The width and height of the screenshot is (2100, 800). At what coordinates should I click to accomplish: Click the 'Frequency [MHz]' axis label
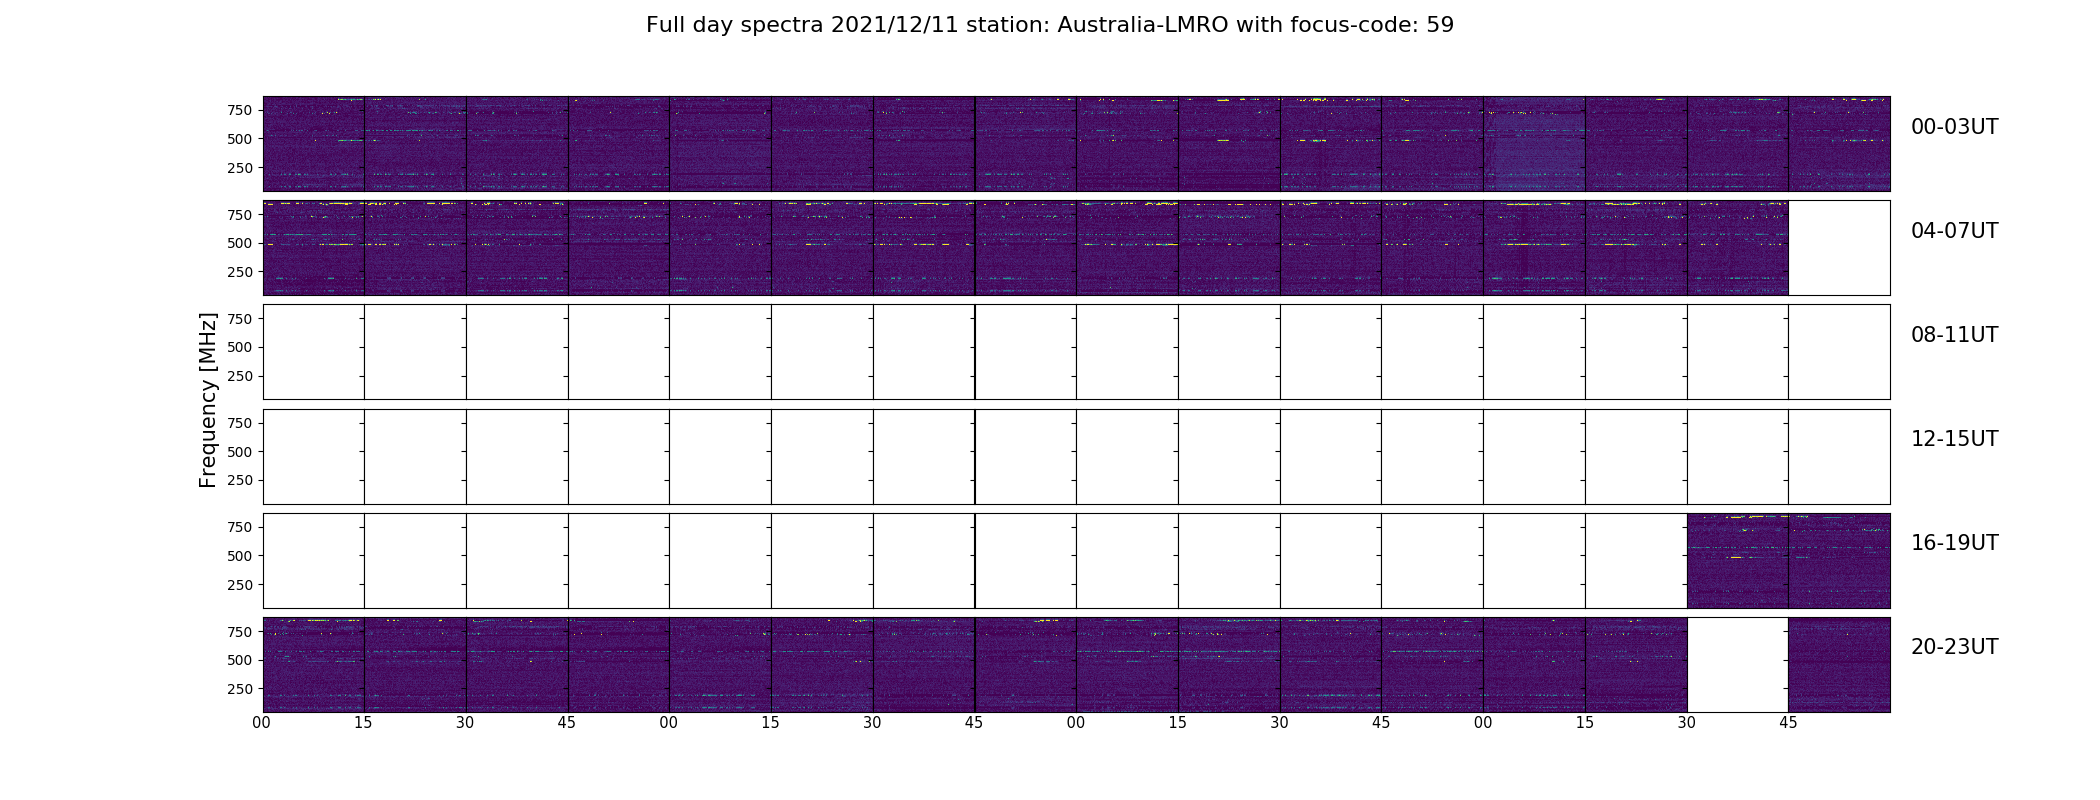[x=208, y=400]
